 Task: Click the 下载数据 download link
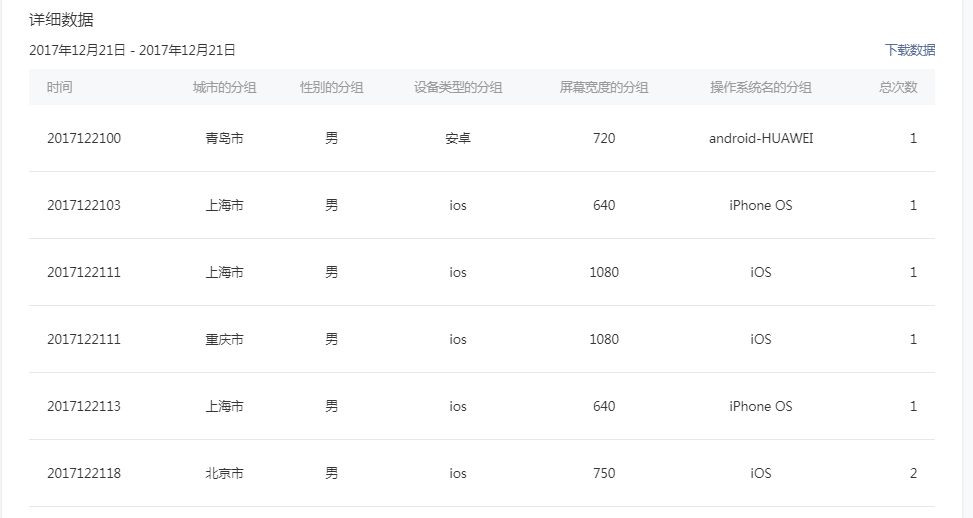pyautogui.click(x=909, y=50)
